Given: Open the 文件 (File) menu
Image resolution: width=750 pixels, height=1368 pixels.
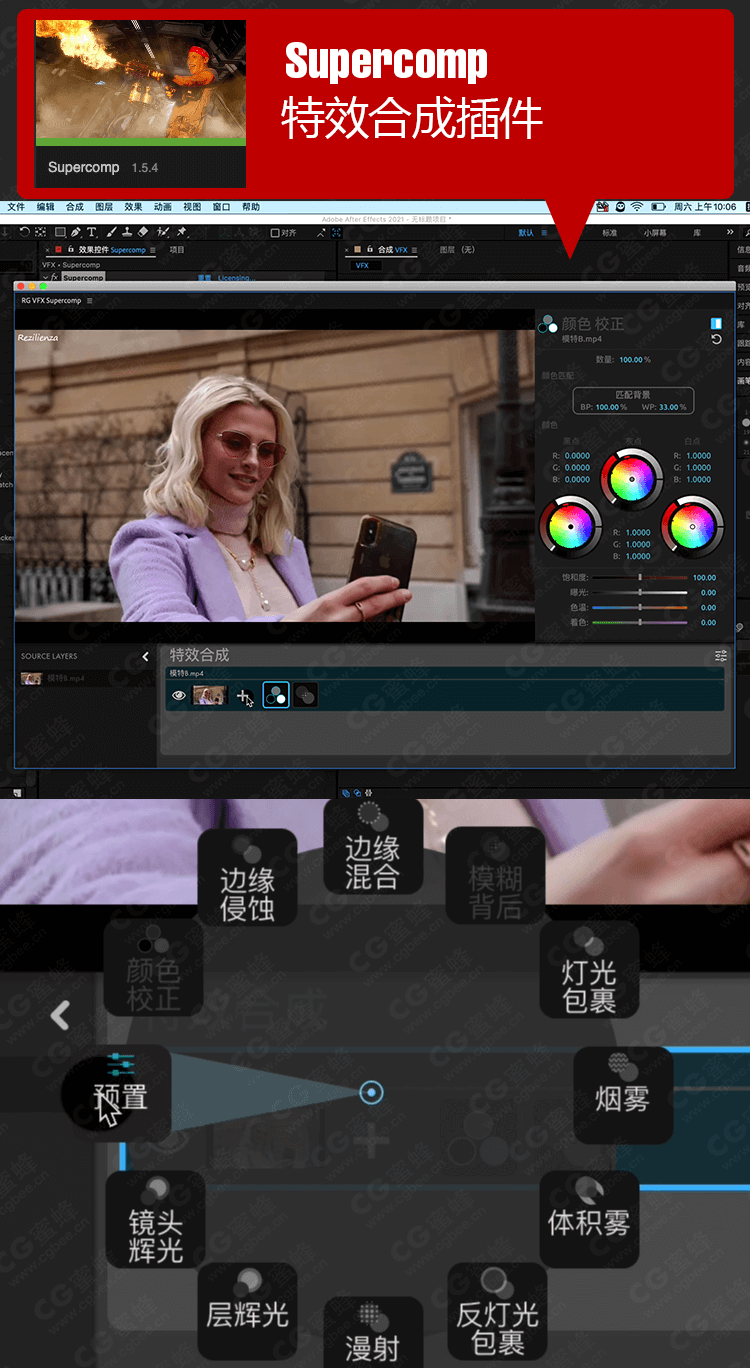Looking at the screenshot, I should click(x=16, y=207).
